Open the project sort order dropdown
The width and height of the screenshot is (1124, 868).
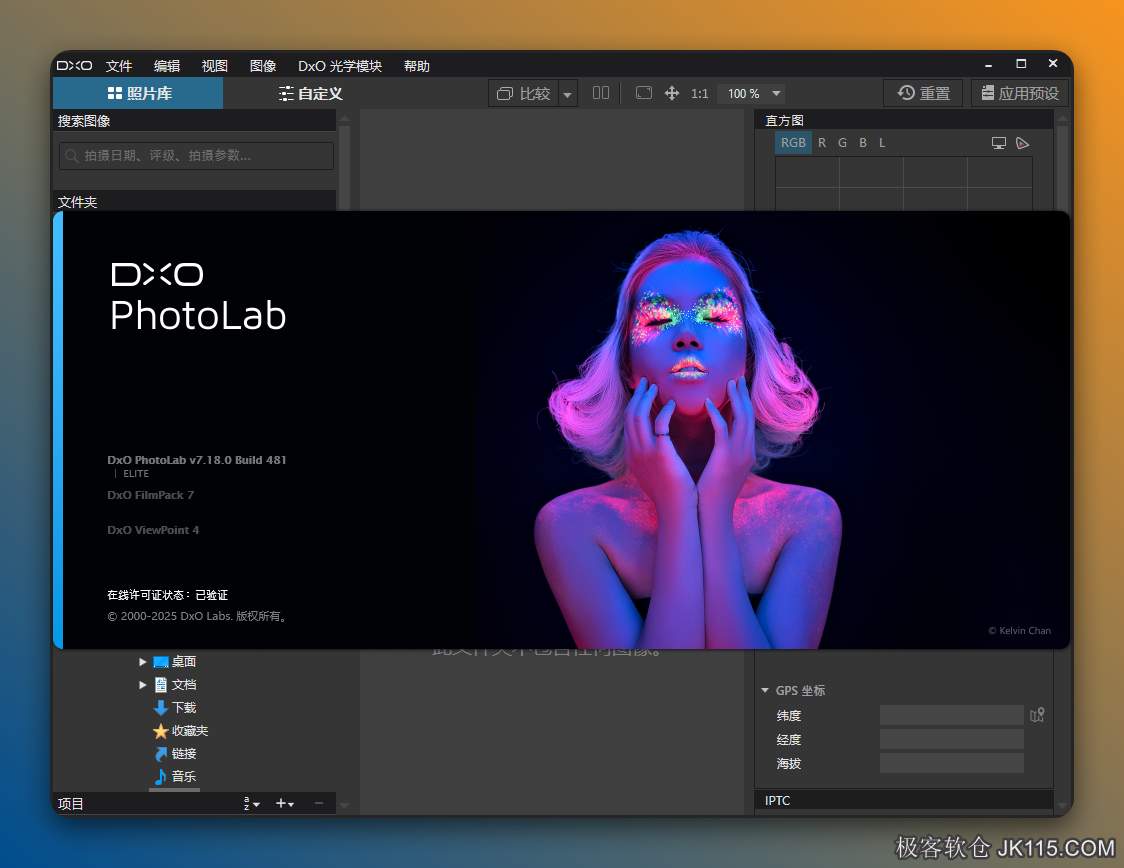pos(251,803)
